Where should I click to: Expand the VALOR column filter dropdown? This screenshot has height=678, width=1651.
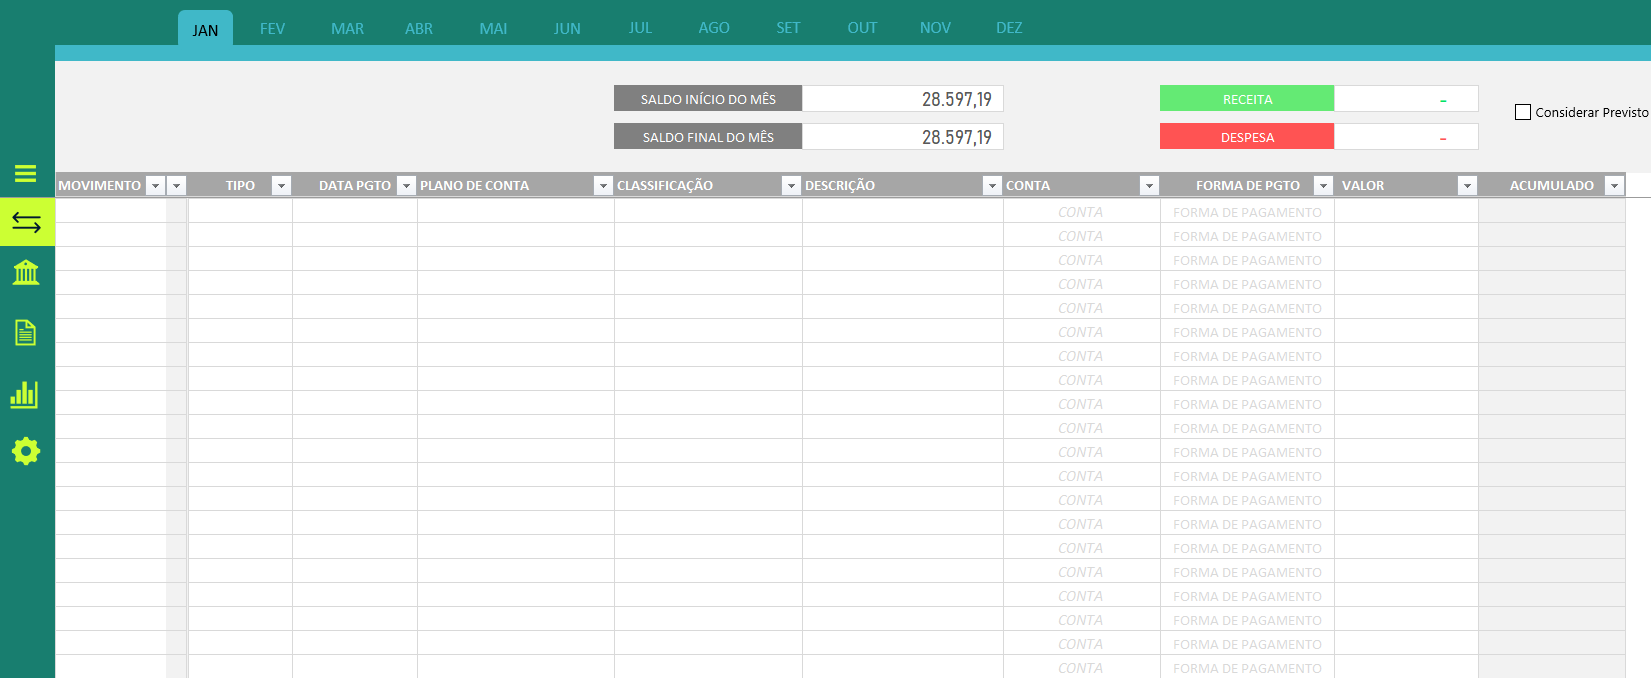(1467, 186)
